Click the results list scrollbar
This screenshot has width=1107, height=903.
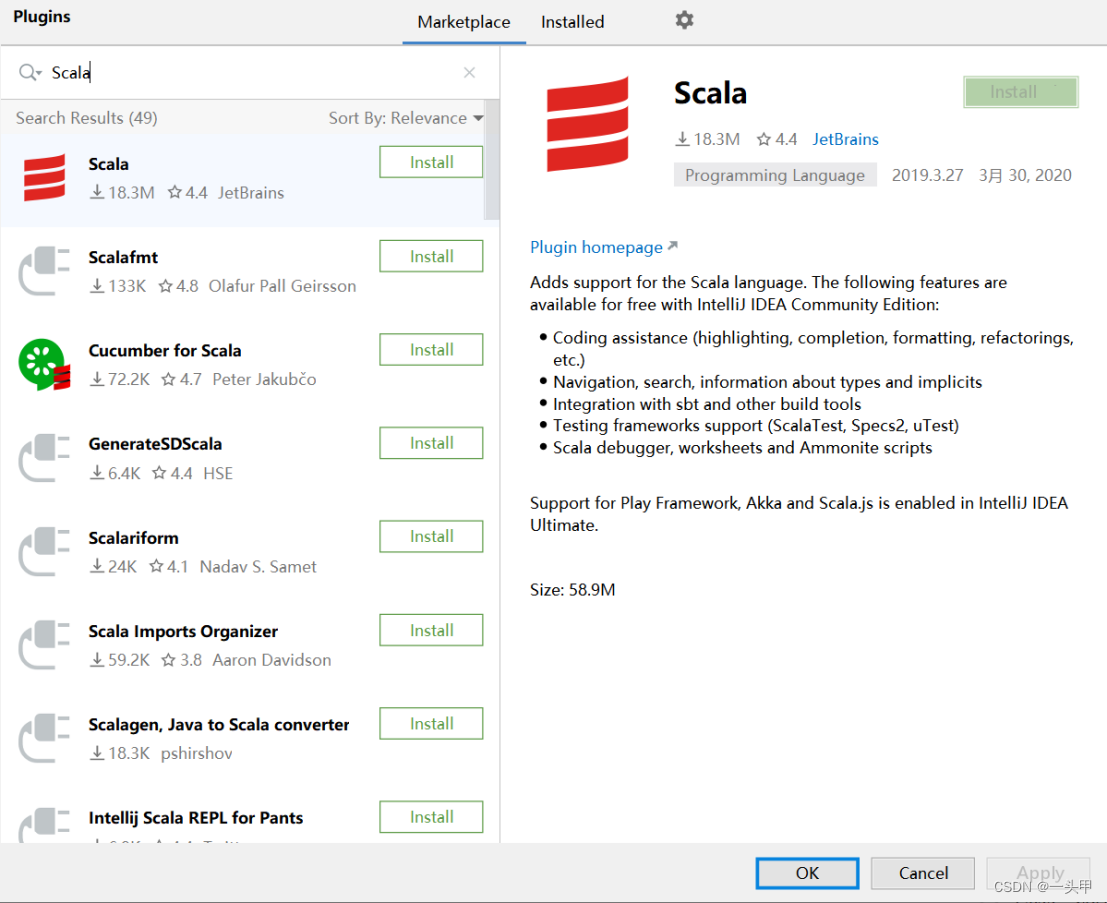pos(492,160)
